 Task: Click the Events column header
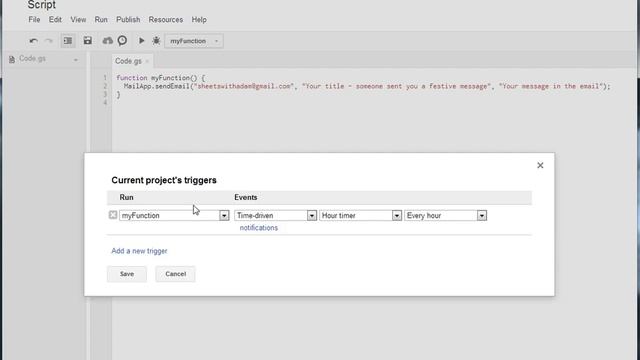245,197
